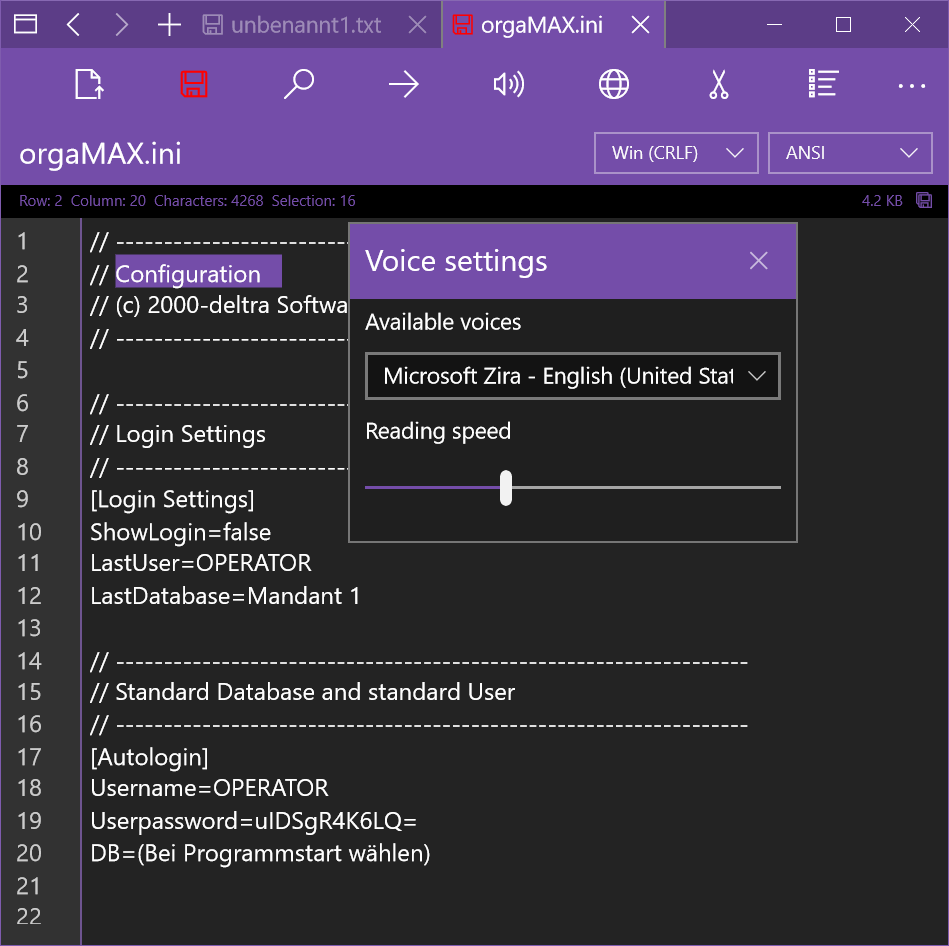The height and width of the screenshot is (946, 949).
Task: Go to previous tab arrow
Action: pyautogui.click(x=73, y=25)
